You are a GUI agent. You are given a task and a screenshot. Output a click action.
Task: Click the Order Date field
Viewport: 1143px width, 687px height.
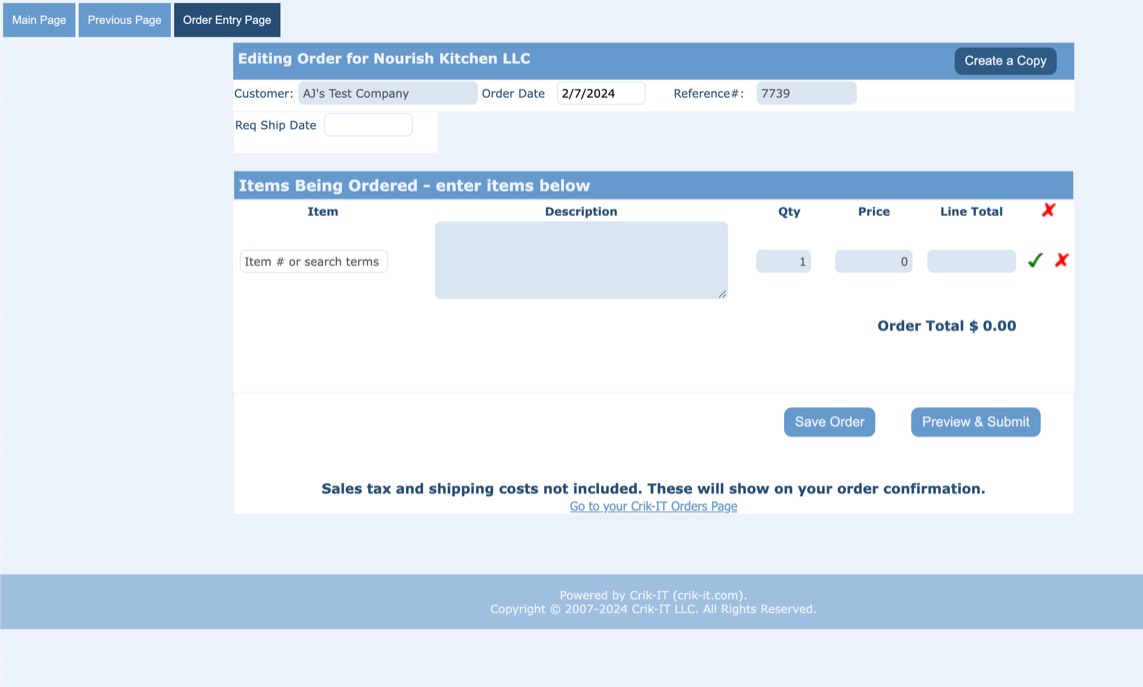[x=601, y=94]
